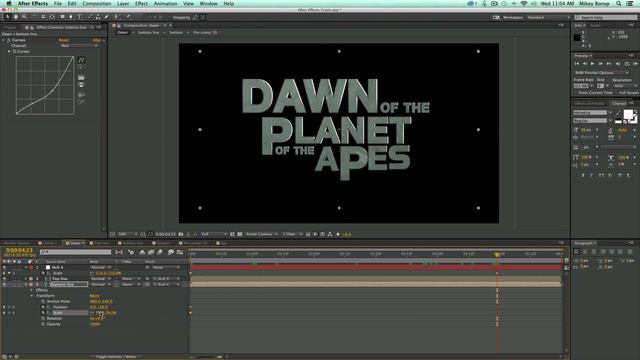Click the Wi-Fi icon in menu bar
This screenshot has height=360, width=640.
[x=524, y=4]
